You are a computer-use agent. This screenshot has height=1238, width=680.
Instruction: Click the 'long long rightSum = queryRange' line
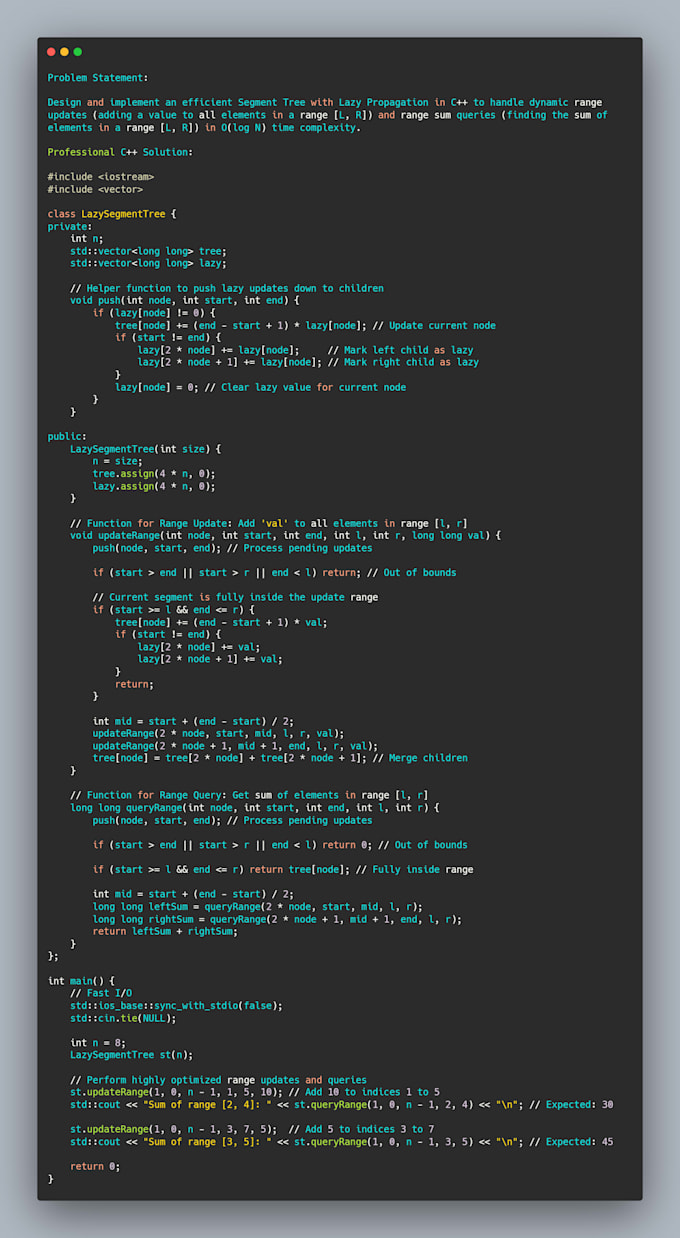(277, 918)
